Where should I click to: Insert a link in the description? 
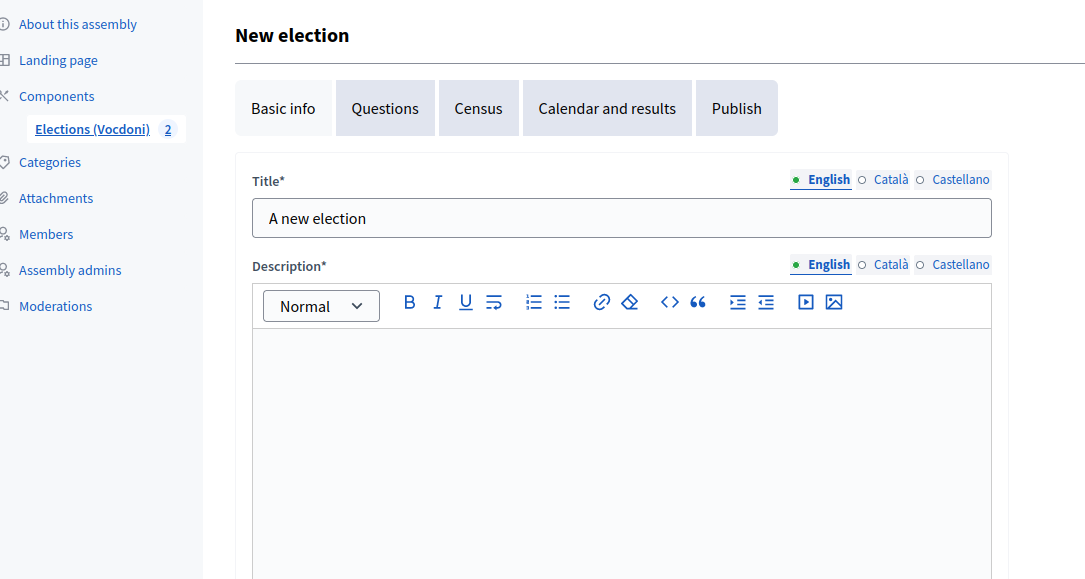tap(601, 302)
